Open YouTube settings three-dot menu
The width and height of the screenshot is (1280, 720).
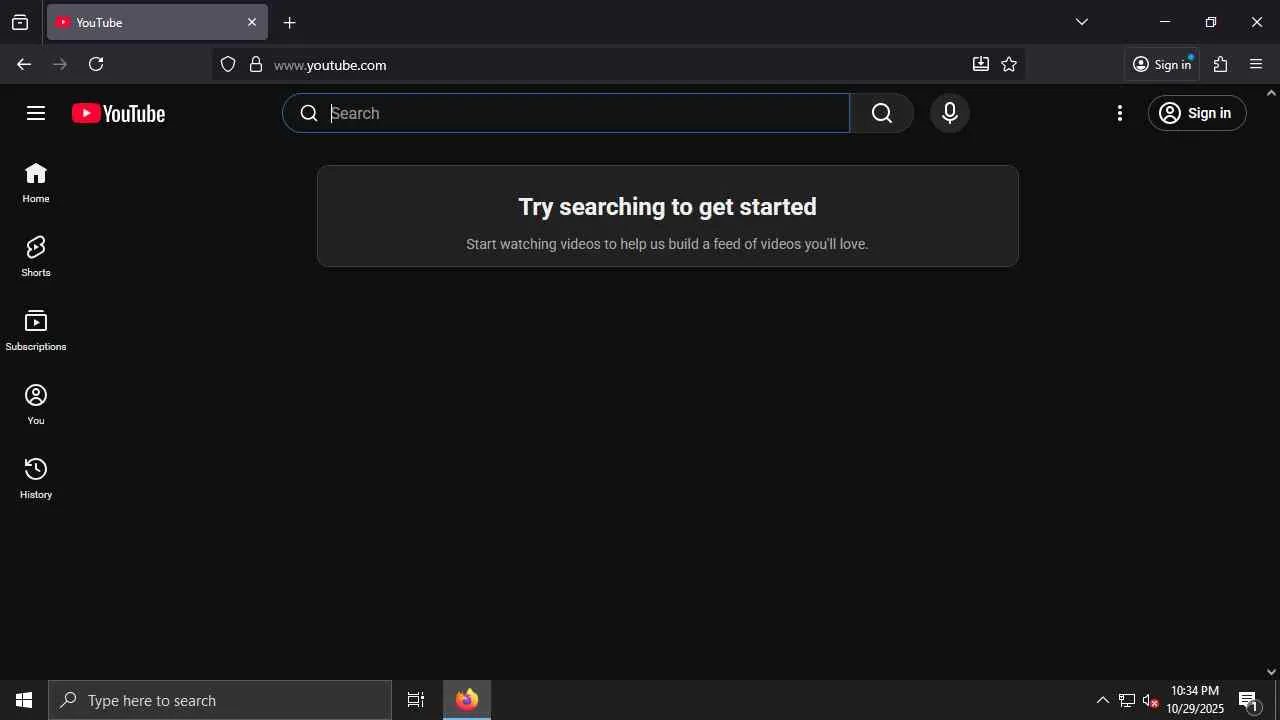pos(1120,113)
